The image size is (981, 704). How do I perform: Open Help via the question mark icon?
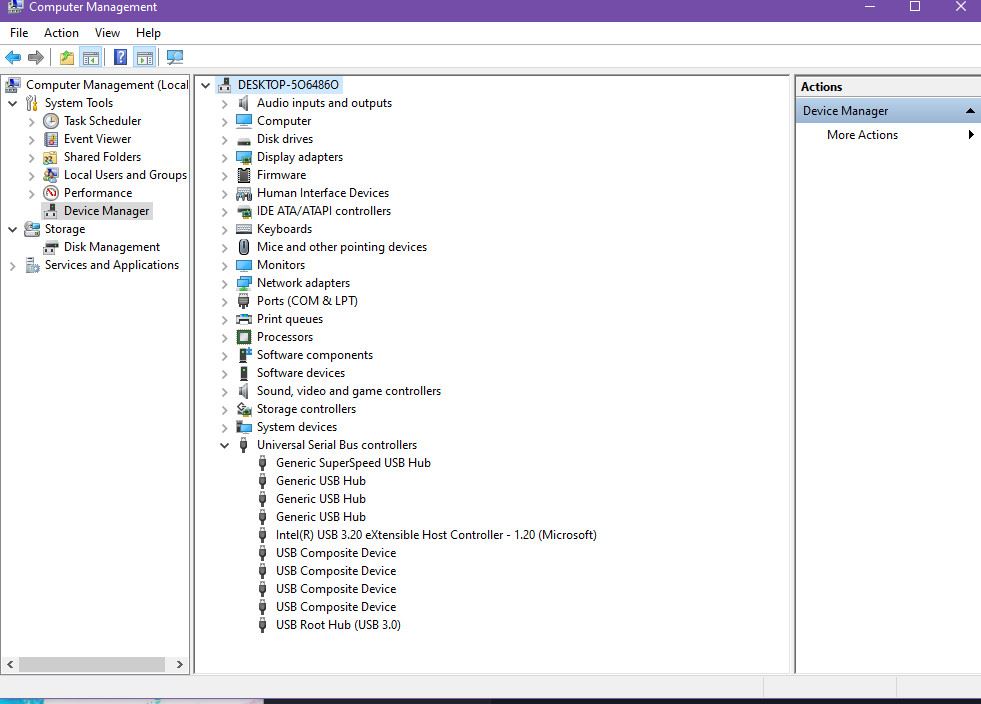coord(120,58)
